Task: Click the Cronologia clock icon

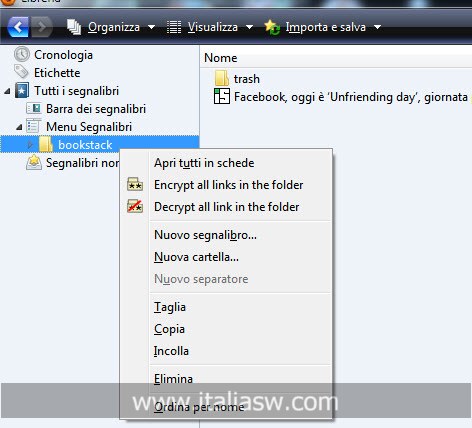Action: [22, 54]
